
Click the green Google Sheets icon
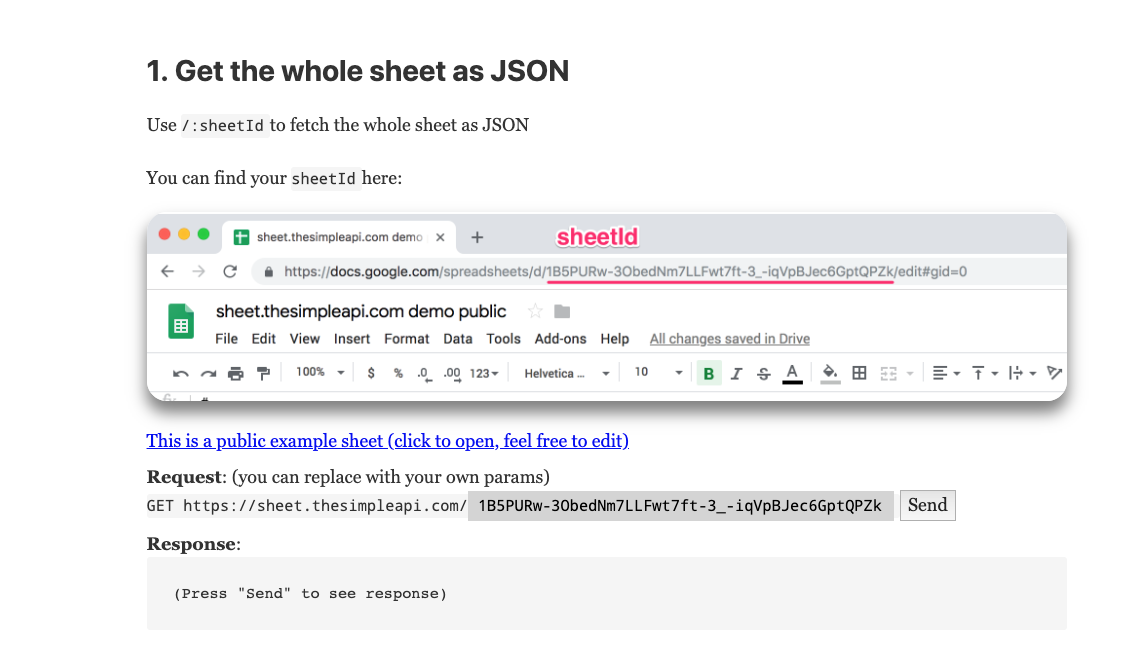click(181, 321)
